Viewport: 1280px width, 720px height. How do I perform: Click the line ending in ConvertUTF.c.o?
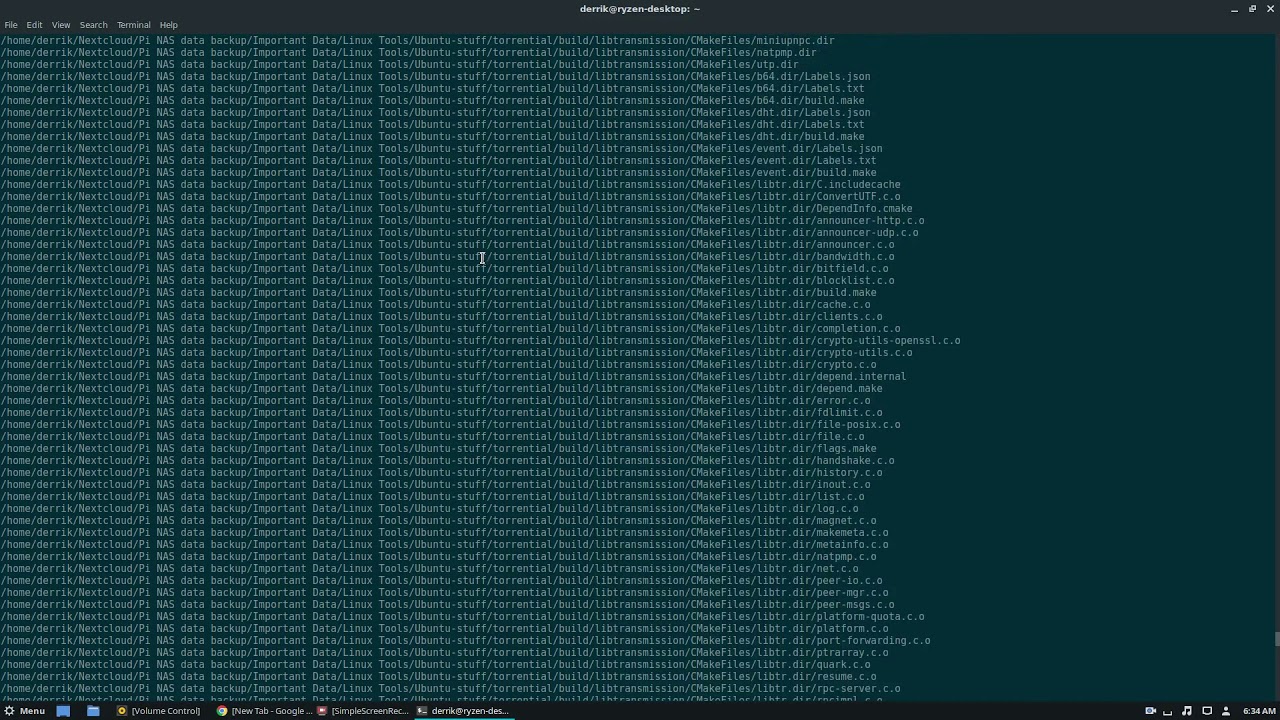(450, 196)
